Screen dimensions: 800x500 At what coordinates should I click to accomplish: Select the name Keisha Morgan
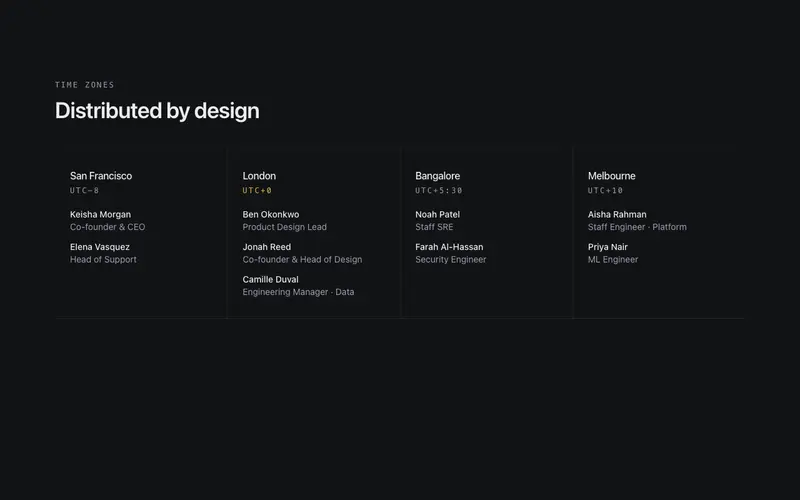point(101,215)
